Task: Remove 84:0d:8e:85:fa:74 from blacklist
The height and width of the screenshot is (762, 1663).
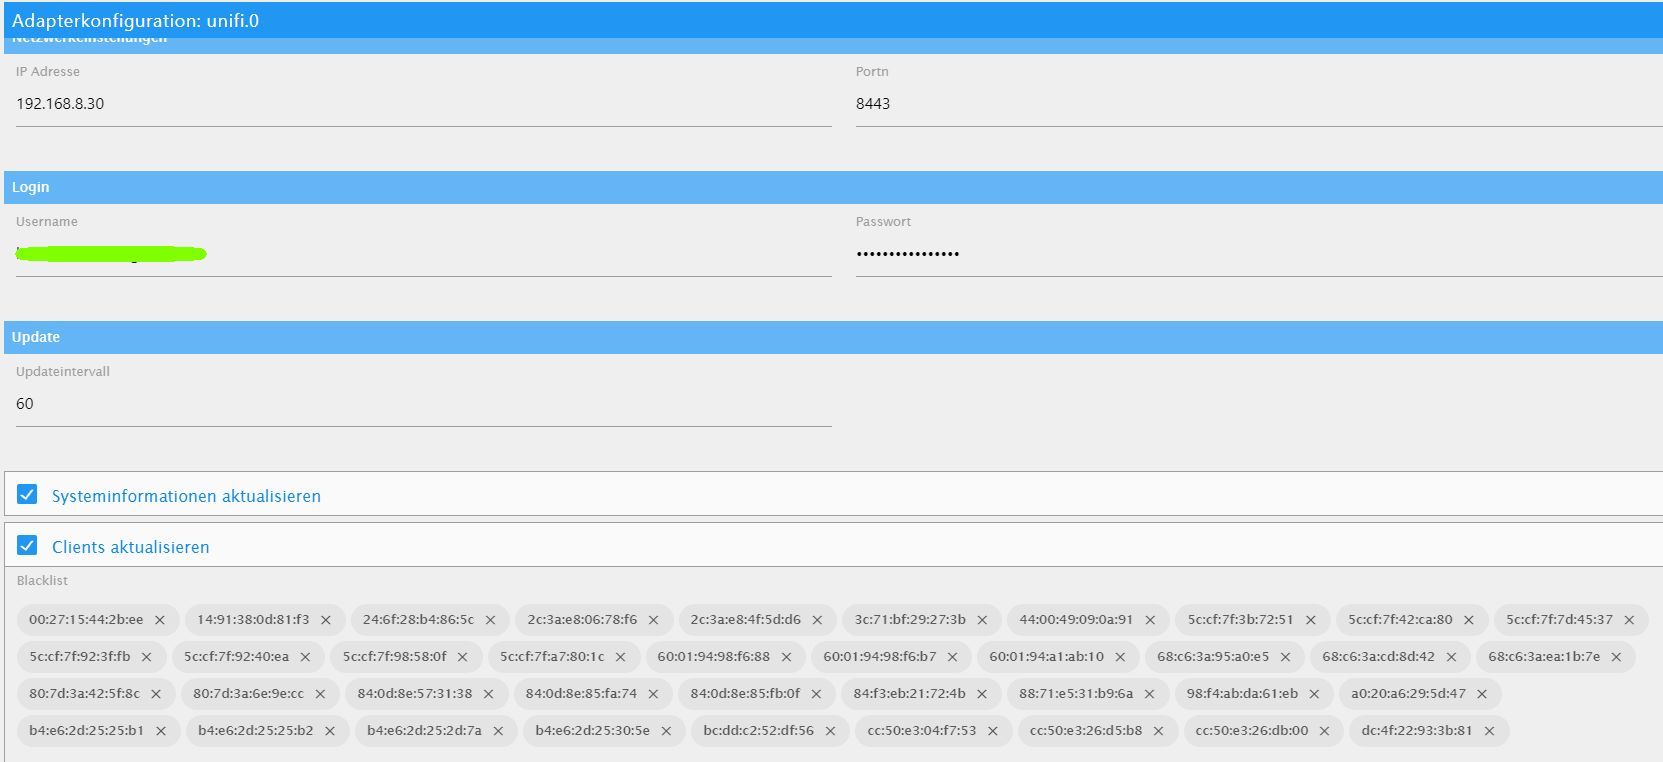Action: 654,694
